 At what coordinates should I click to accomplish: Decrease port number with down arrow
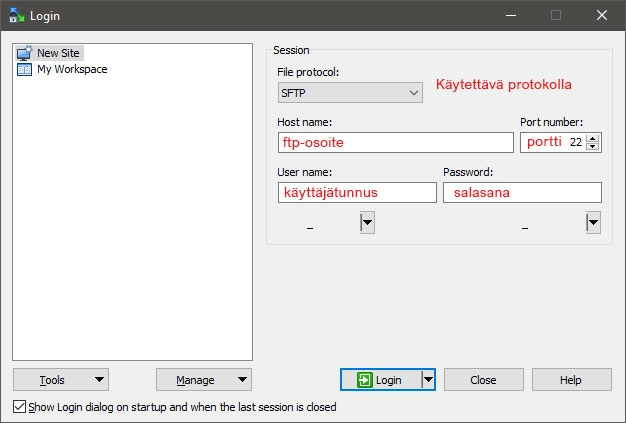(593, 147)
